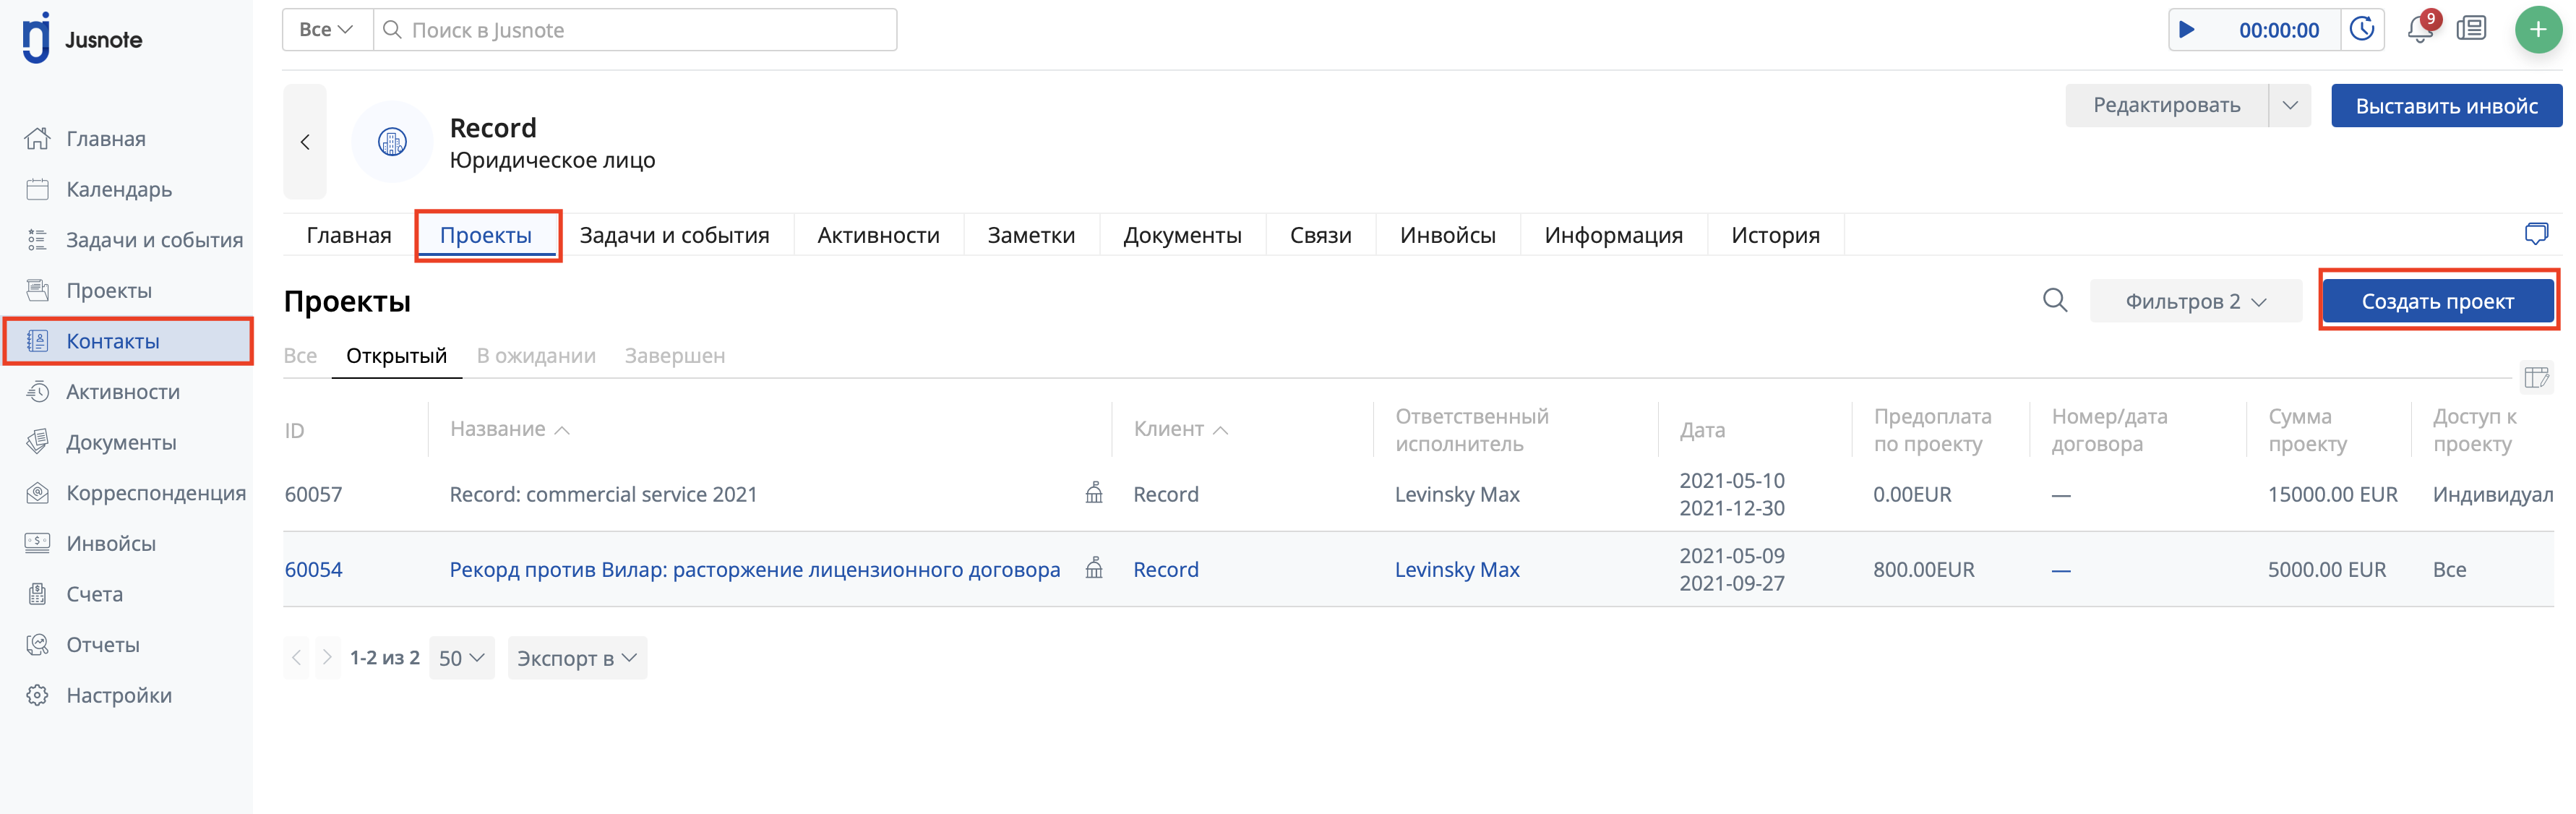Switch to Проекты tab of contact

point(486,235)
